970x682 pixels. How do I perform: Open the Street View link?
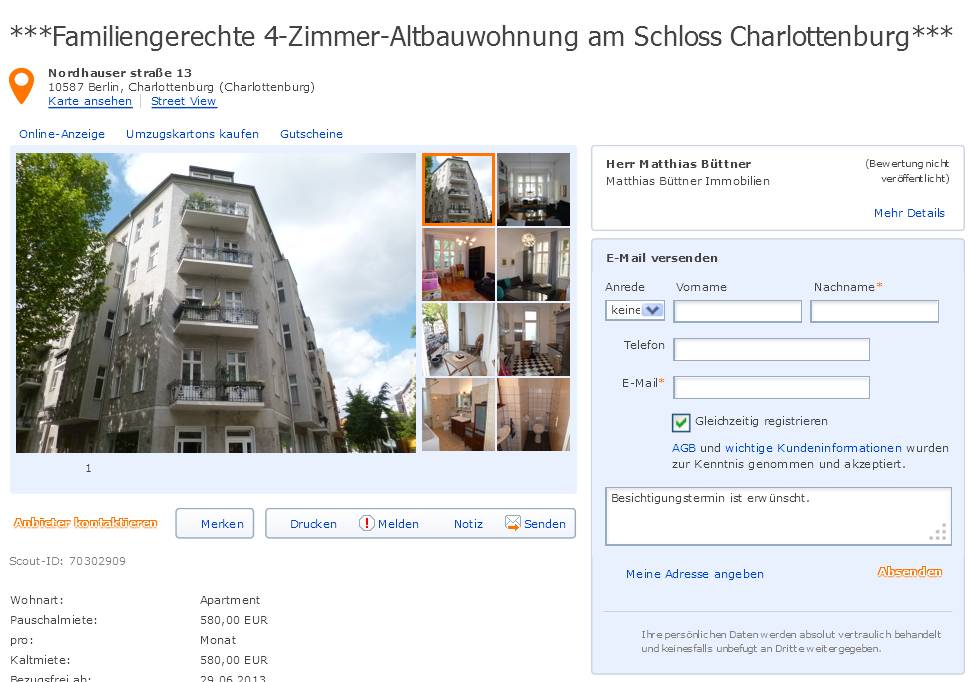(184, 101)
